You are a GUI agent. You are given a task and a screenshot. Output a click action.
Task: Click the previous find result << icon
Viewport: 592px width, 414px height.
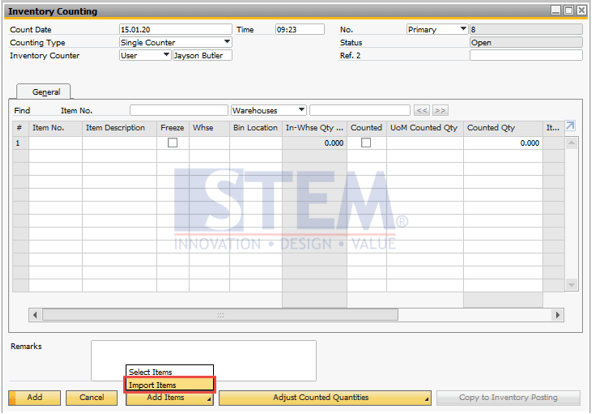pyautogui.click(x=422, y=111)
